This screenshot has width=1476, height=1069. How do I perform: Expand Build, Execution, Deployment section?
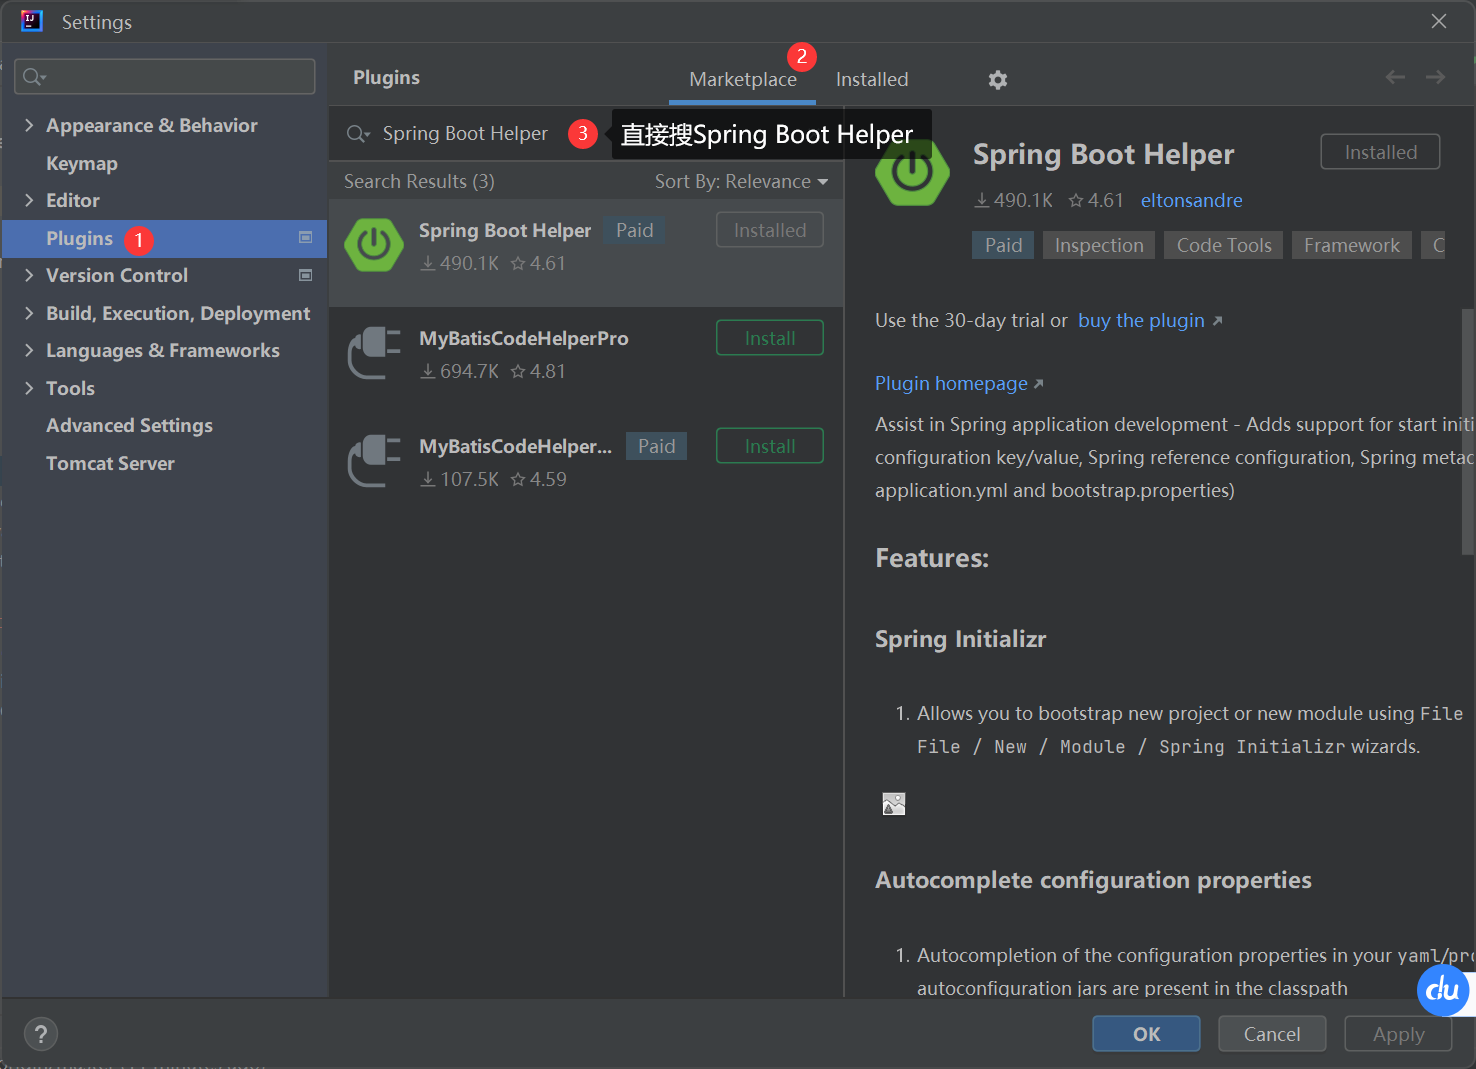(29, 313)
